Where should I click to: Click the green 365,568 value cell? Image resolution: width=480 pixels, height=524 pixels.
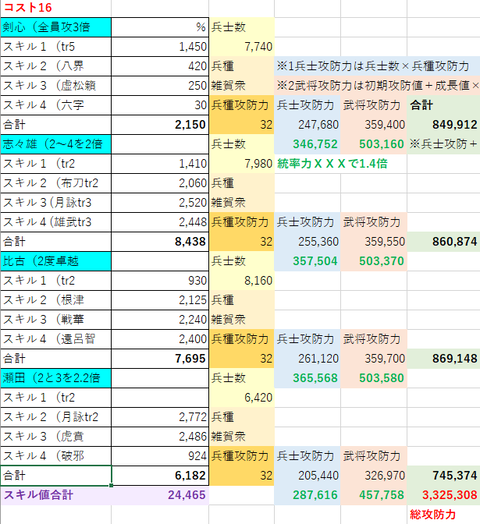click(x=307, y=378)
